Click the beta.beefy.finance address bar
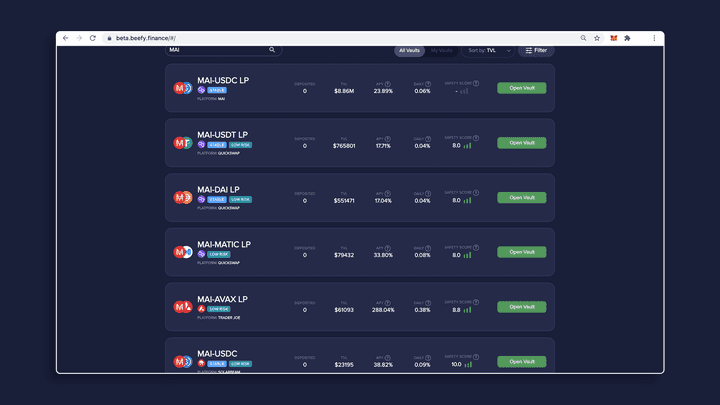The height and width of the screenshot is (405, 720). coord(300,38)
